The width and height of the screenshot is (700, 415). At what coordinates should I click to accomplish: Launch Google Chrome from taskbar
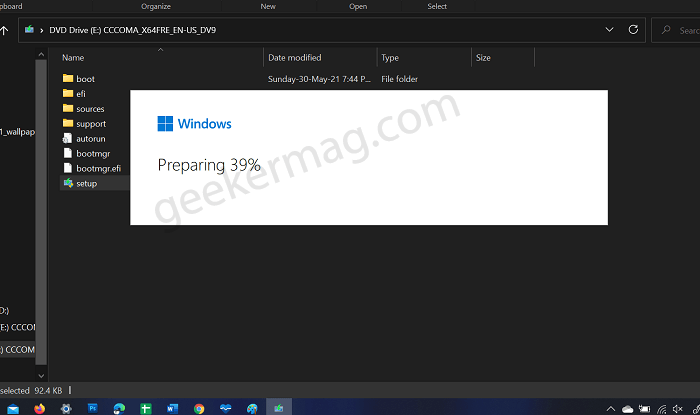(x=199, y=408)
